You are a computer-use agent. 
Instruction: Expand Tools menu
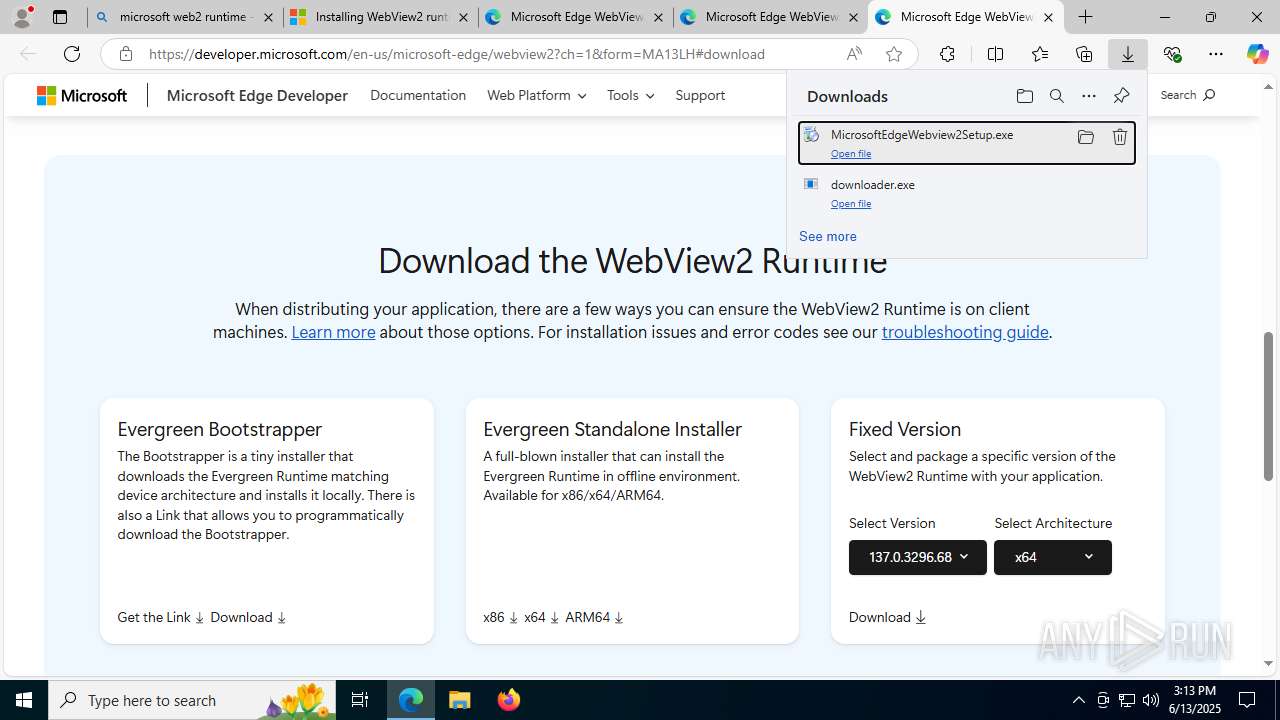click(630, 95)
